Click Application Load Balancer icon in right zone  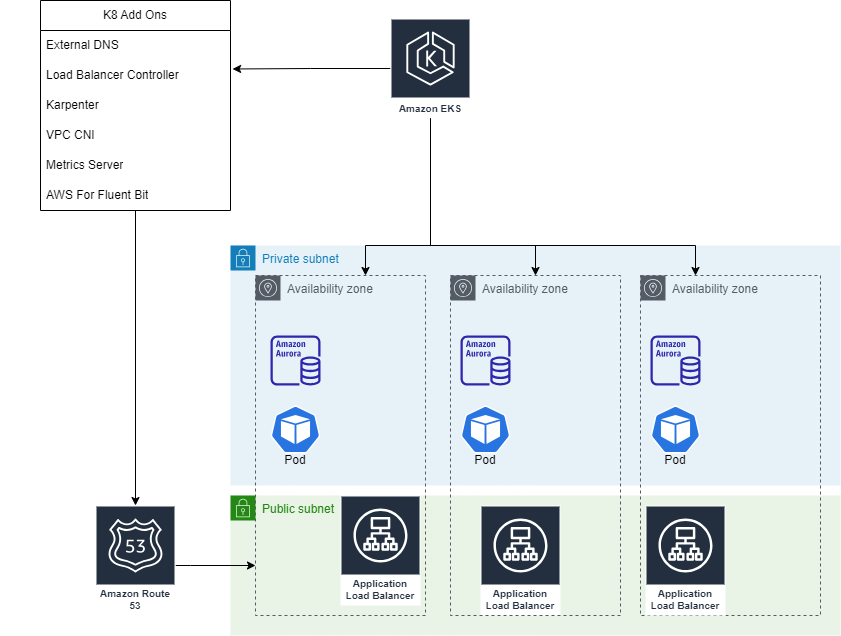[685, 545]
